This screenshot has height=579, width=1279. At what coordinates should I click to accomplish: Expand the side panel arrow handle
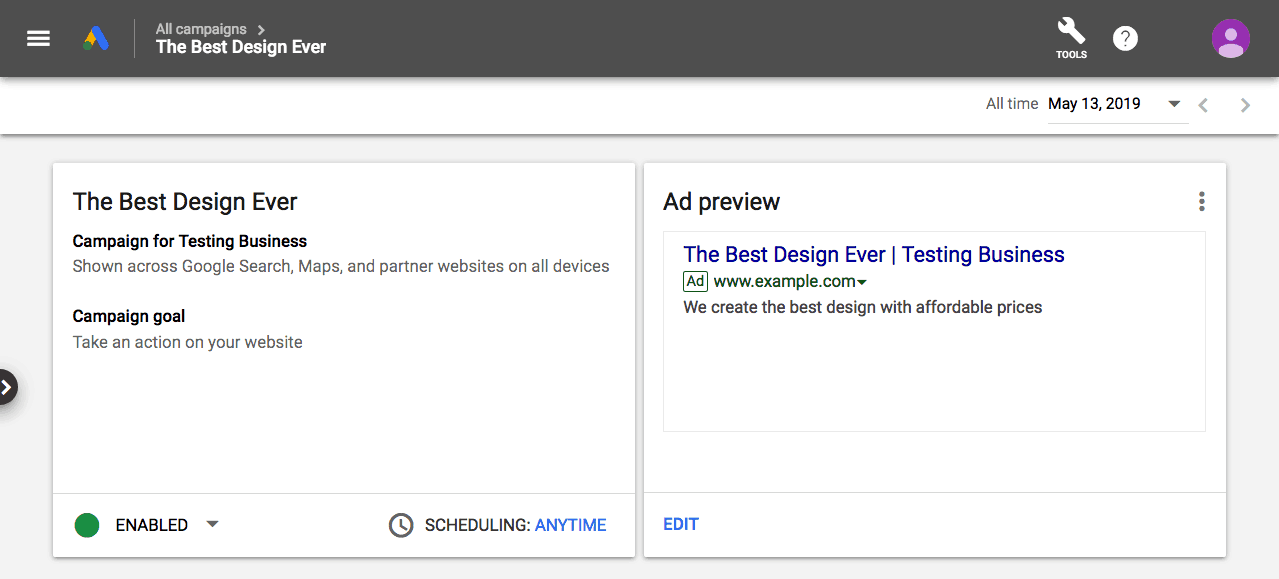click(x=7, y=387)
